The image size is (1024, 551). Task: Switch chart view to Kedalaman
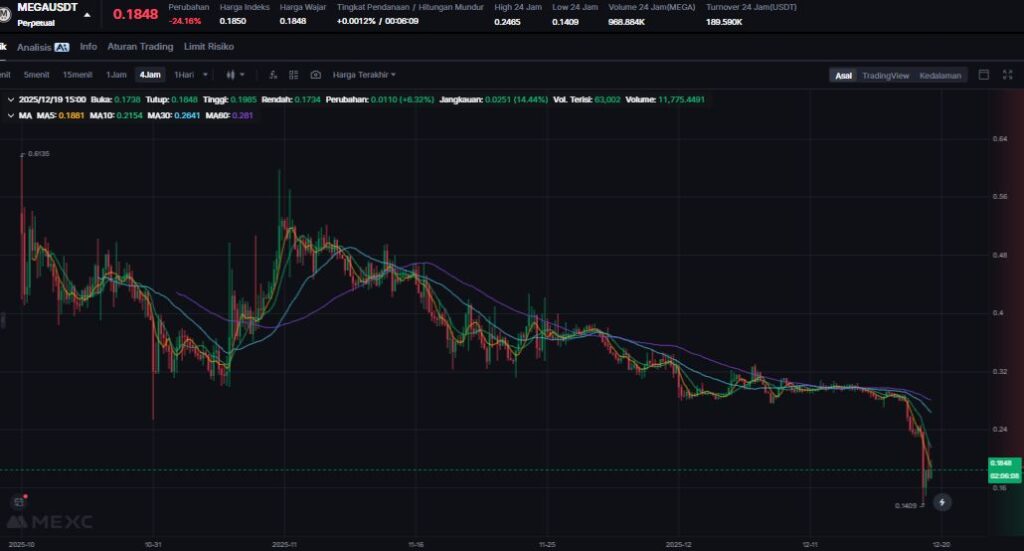click(940, 75)
